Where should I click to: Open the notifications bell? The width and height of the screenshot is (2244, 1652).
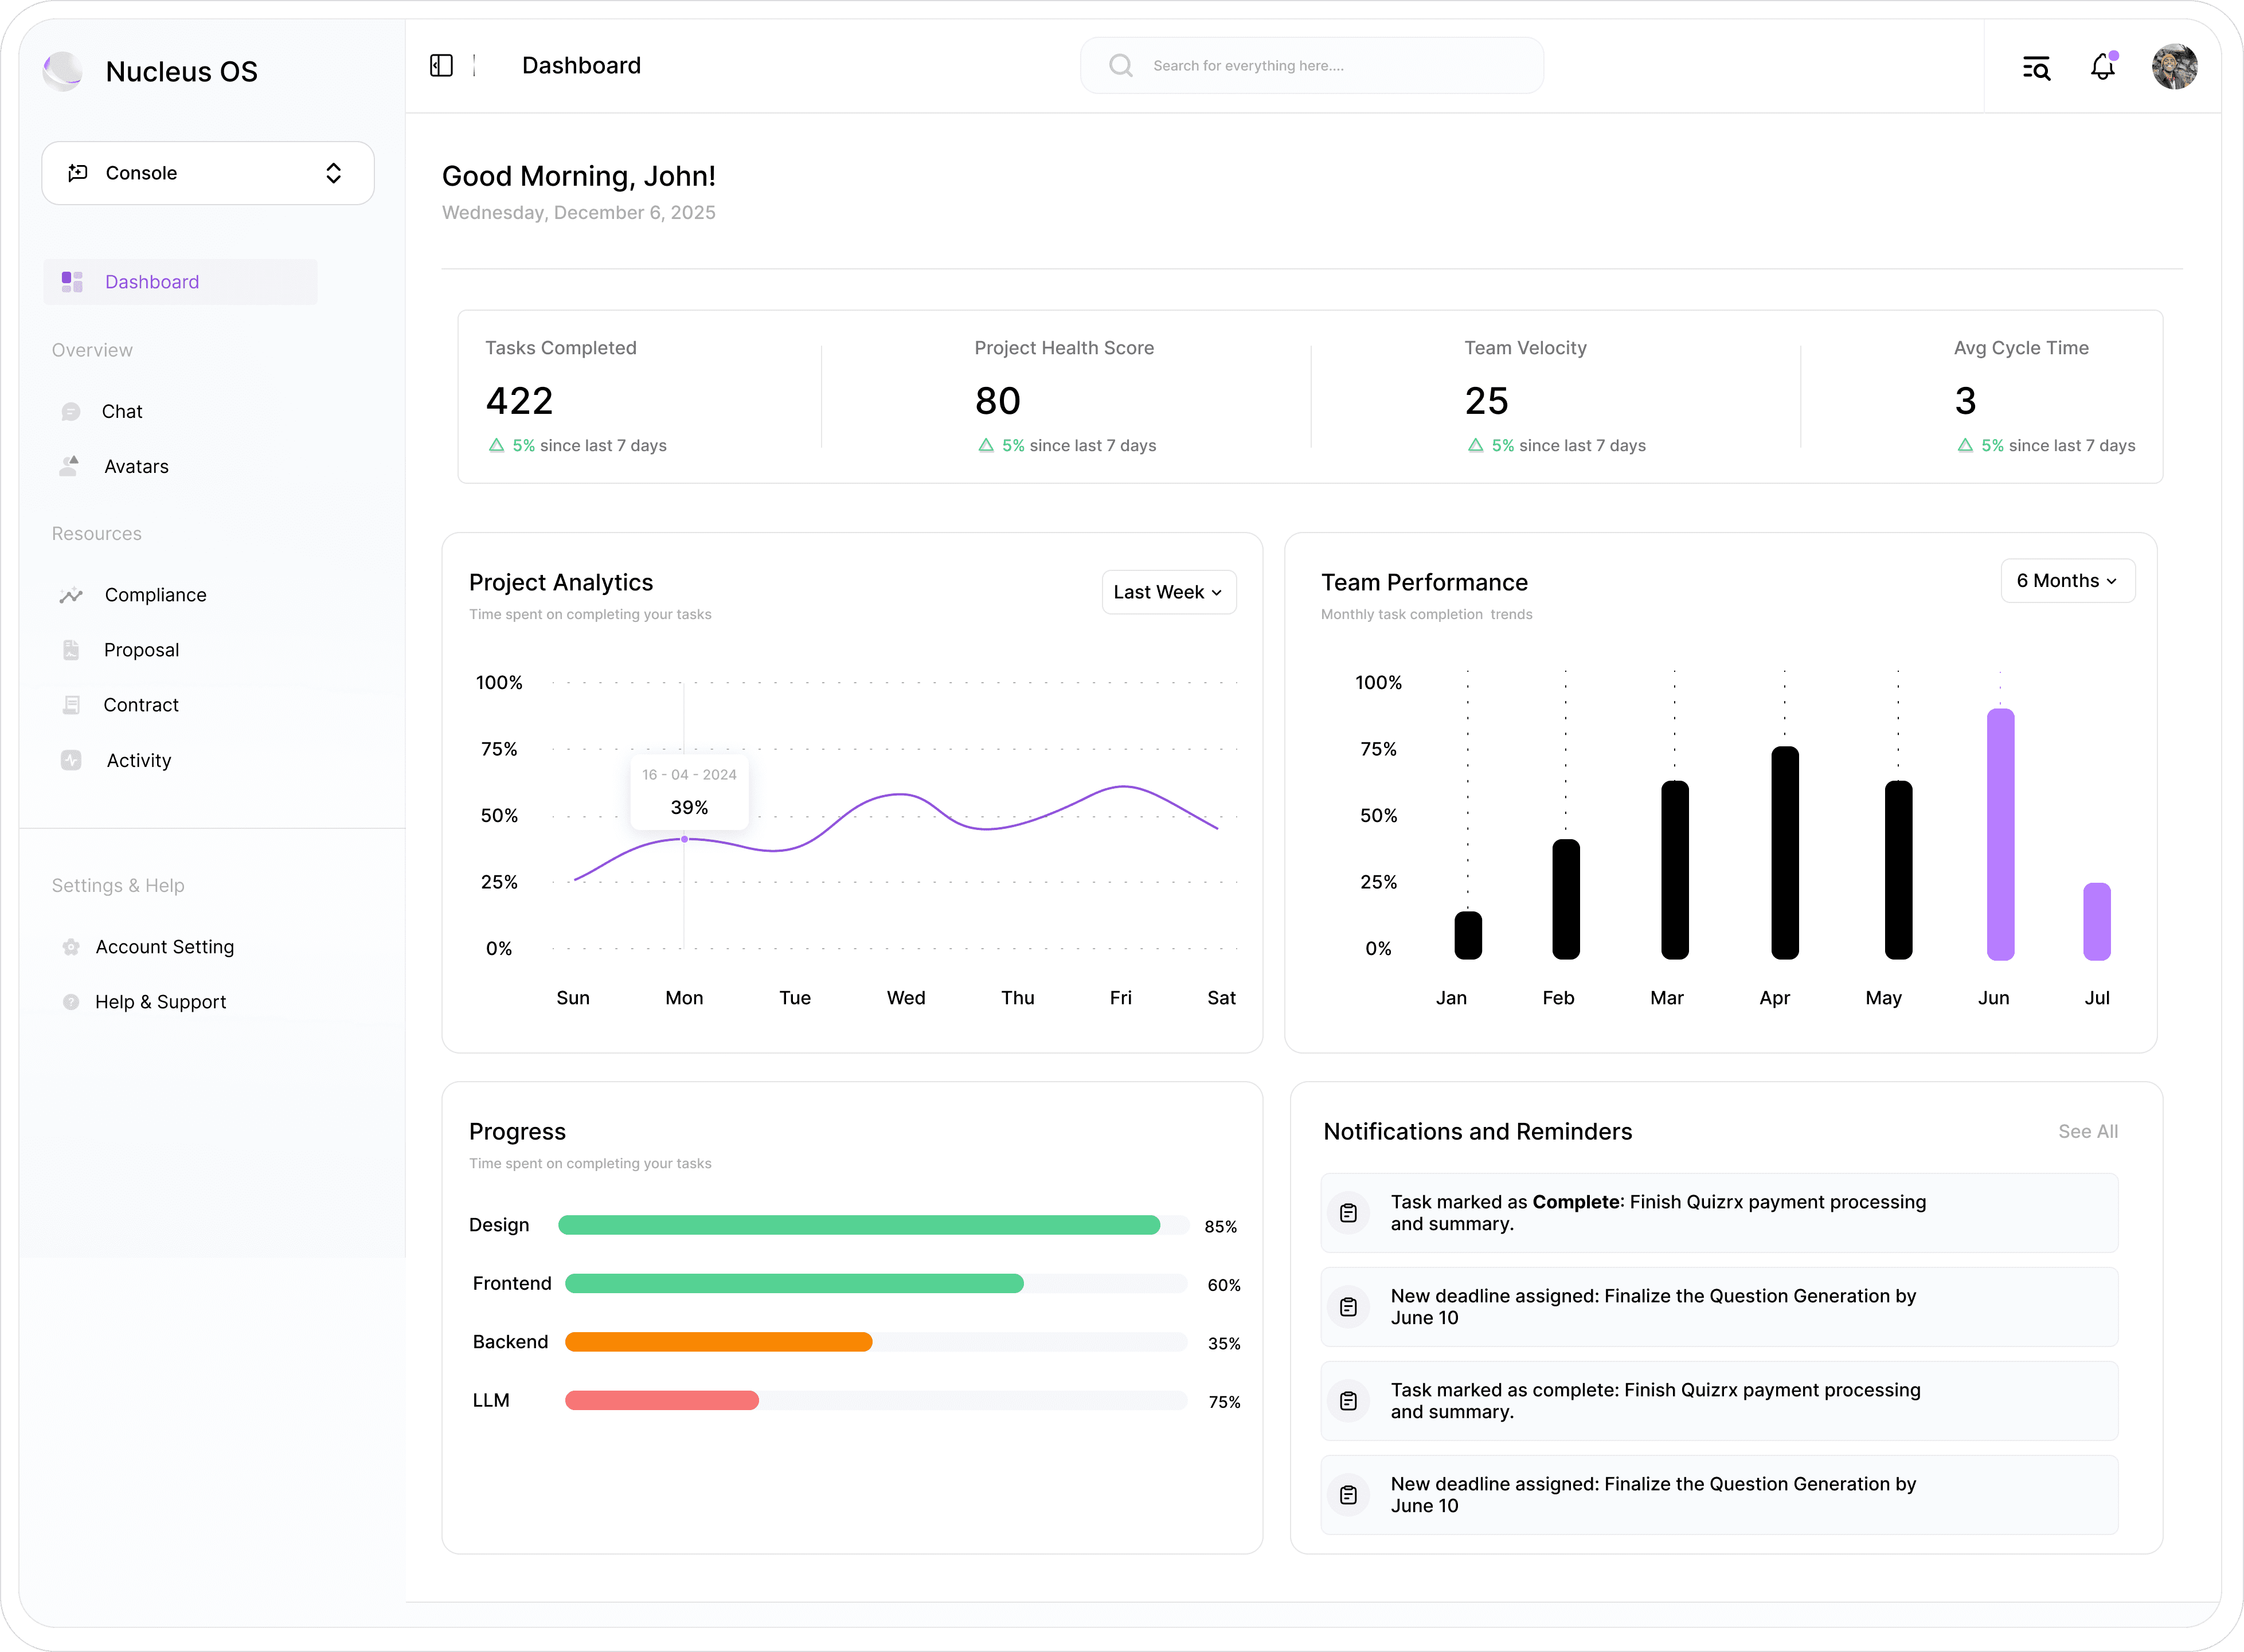(2103, 67)
